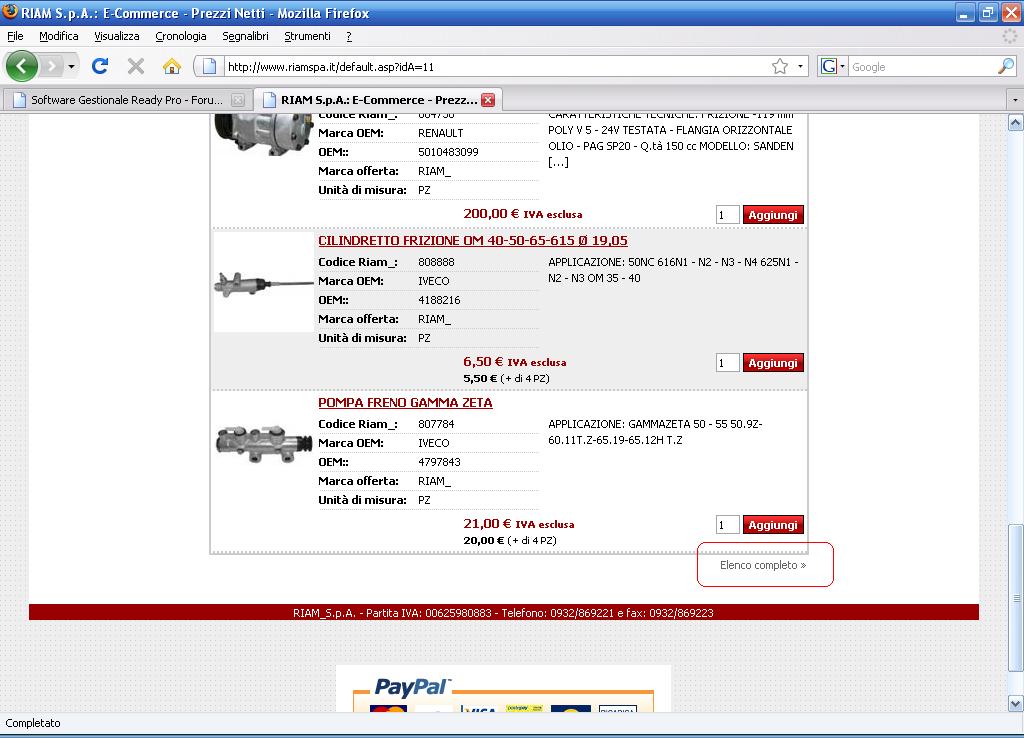Click quantity field for 6,50 € item

click(728, 363)
